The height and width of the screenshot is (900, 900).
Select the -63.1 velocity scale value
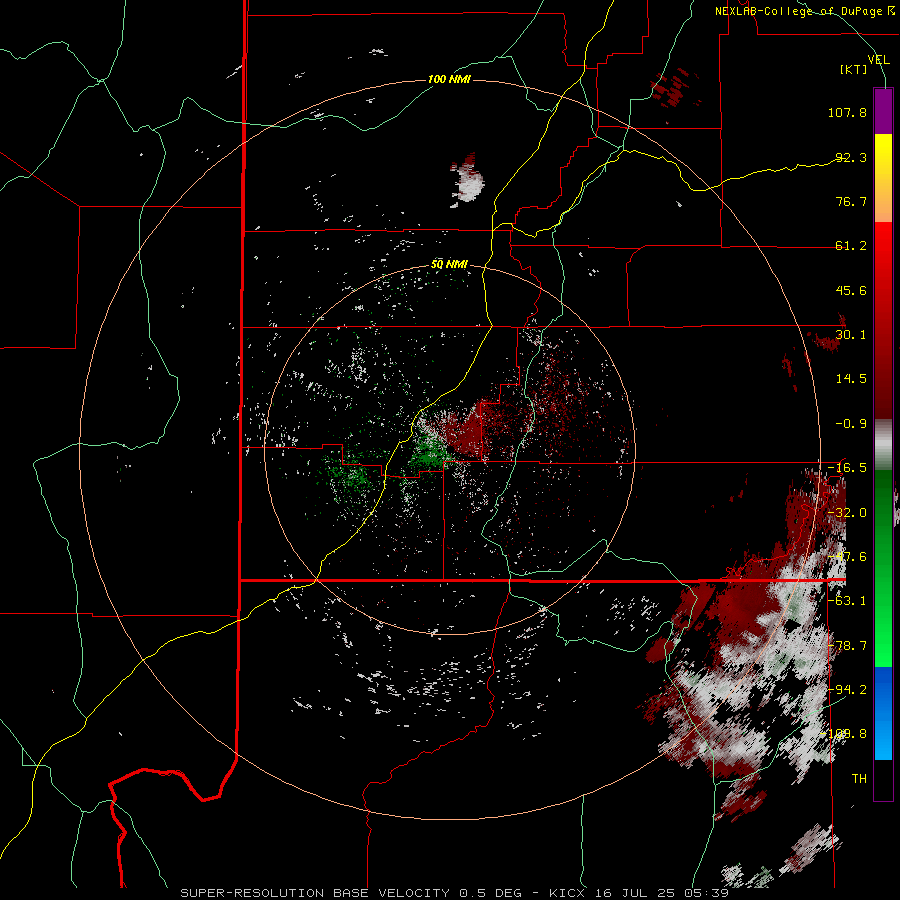(x=847, y=601)
